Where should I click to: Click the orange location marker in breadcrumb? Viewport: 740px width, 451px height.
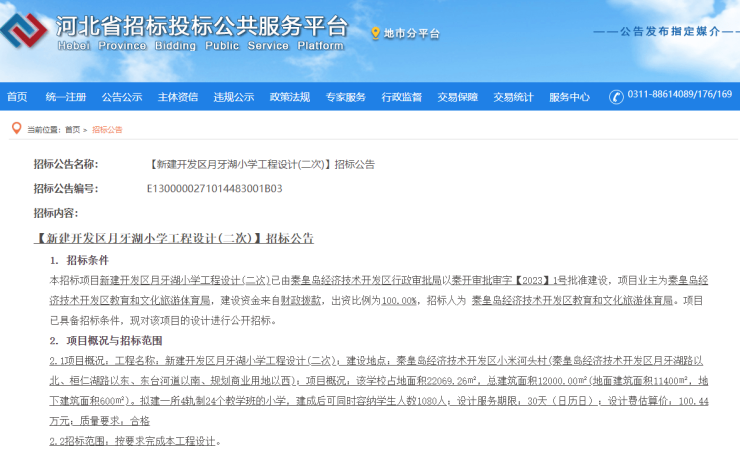click(x=17, y=128)
